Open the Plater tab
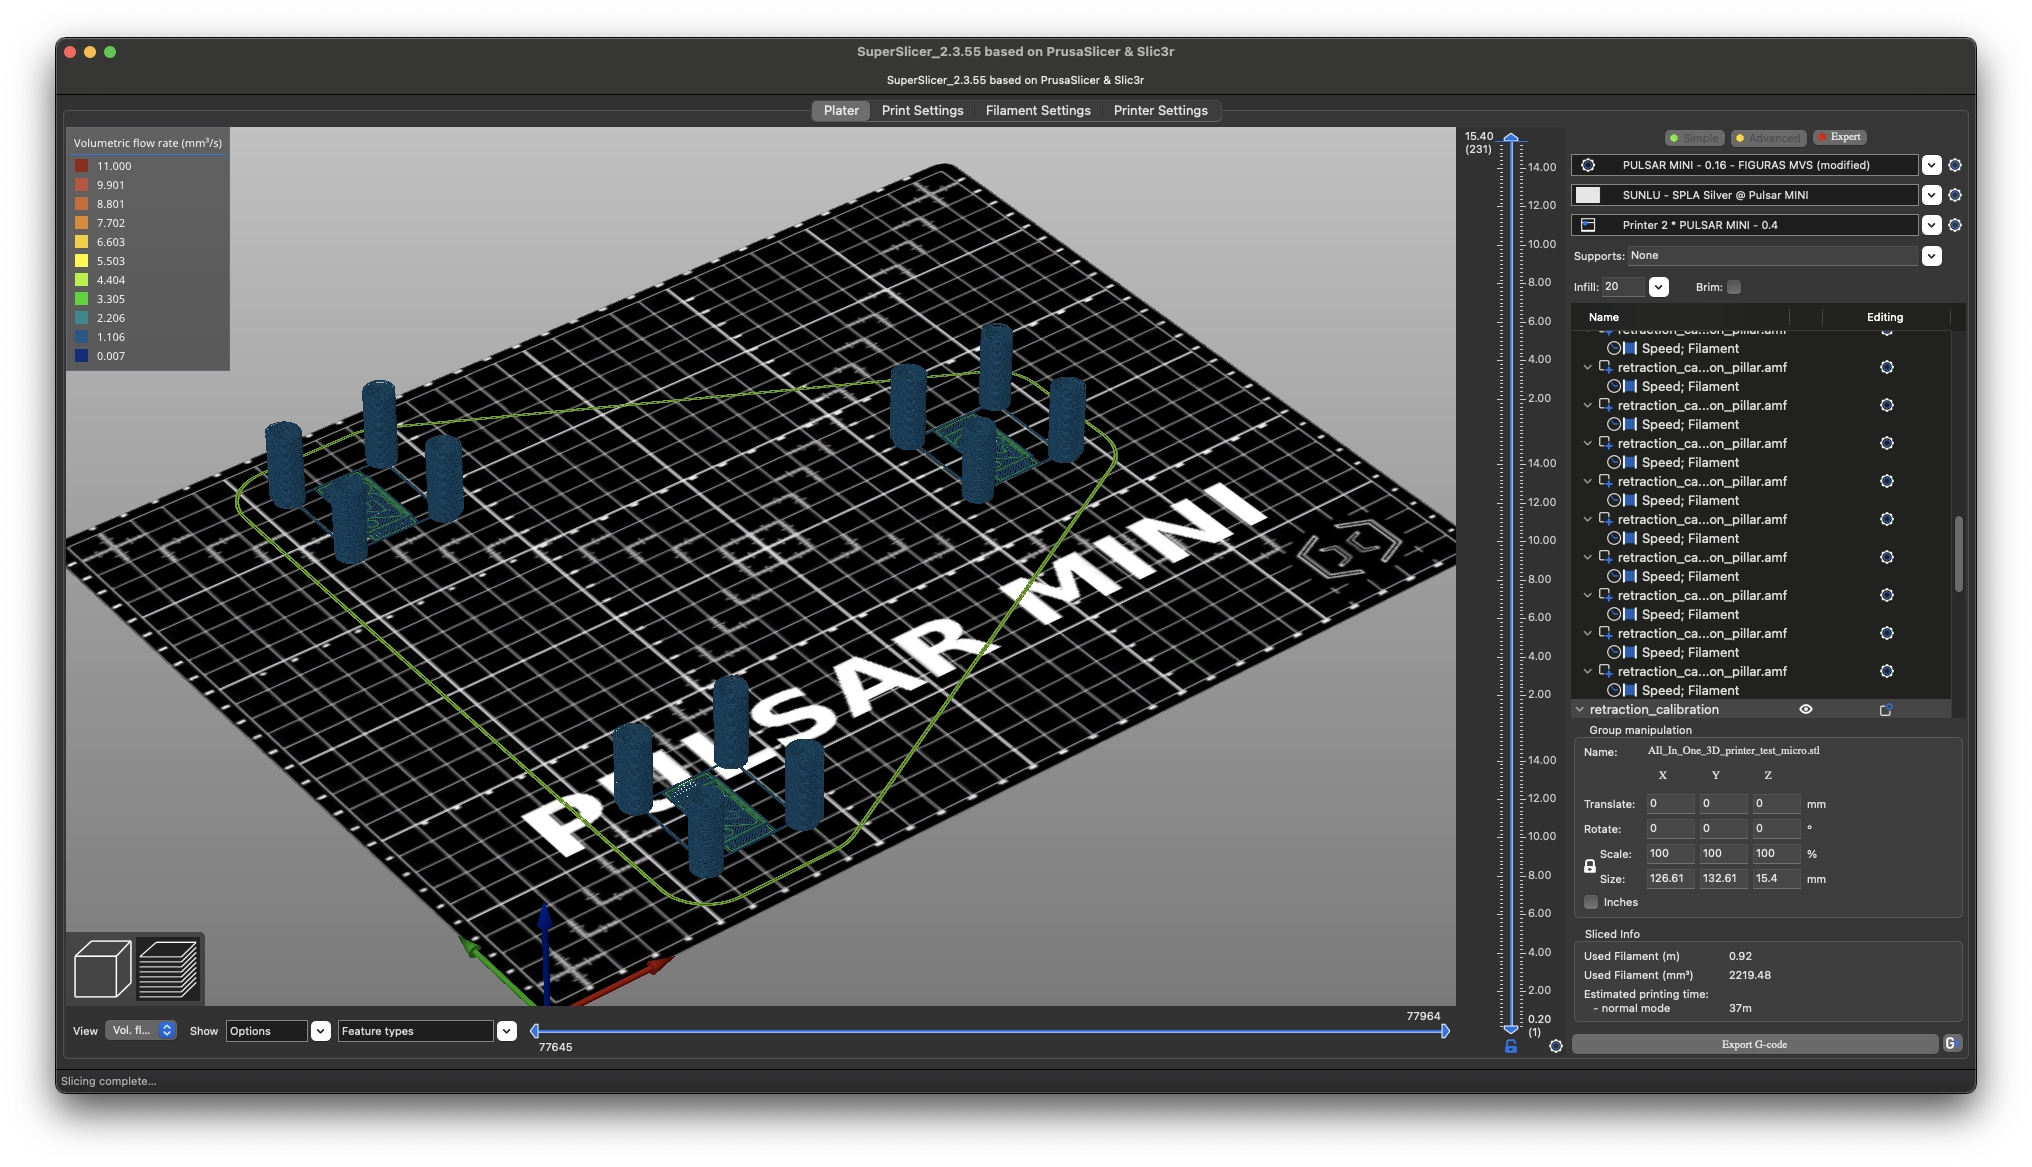The height and width of the screenshot is (1167, 2032). click(x=841, y=110)
